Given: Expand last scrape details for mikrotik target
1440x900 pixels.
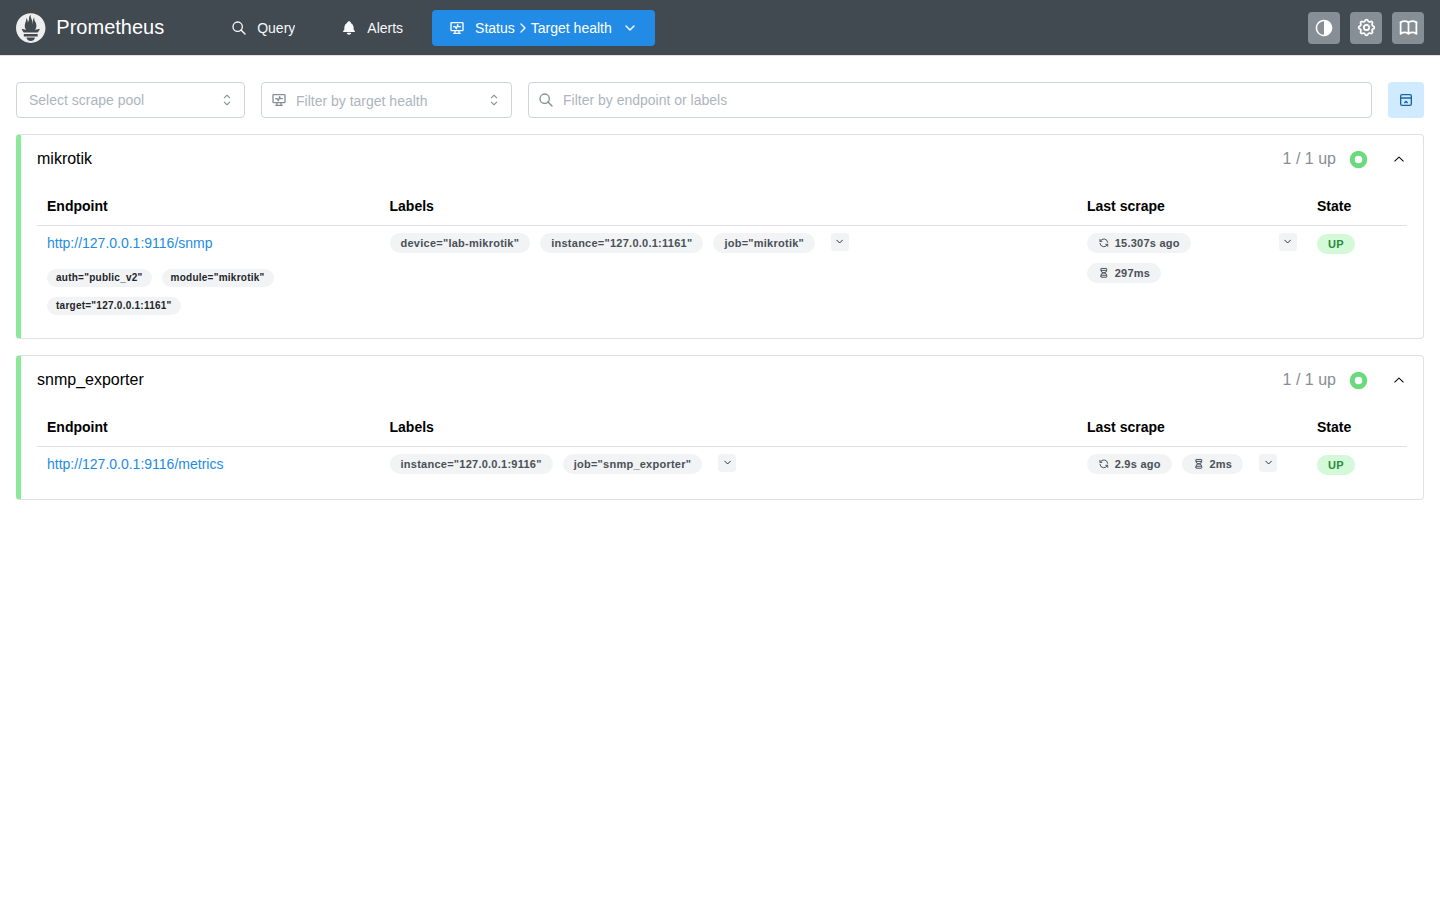Looking at the screenshot, I should 1288,242.
